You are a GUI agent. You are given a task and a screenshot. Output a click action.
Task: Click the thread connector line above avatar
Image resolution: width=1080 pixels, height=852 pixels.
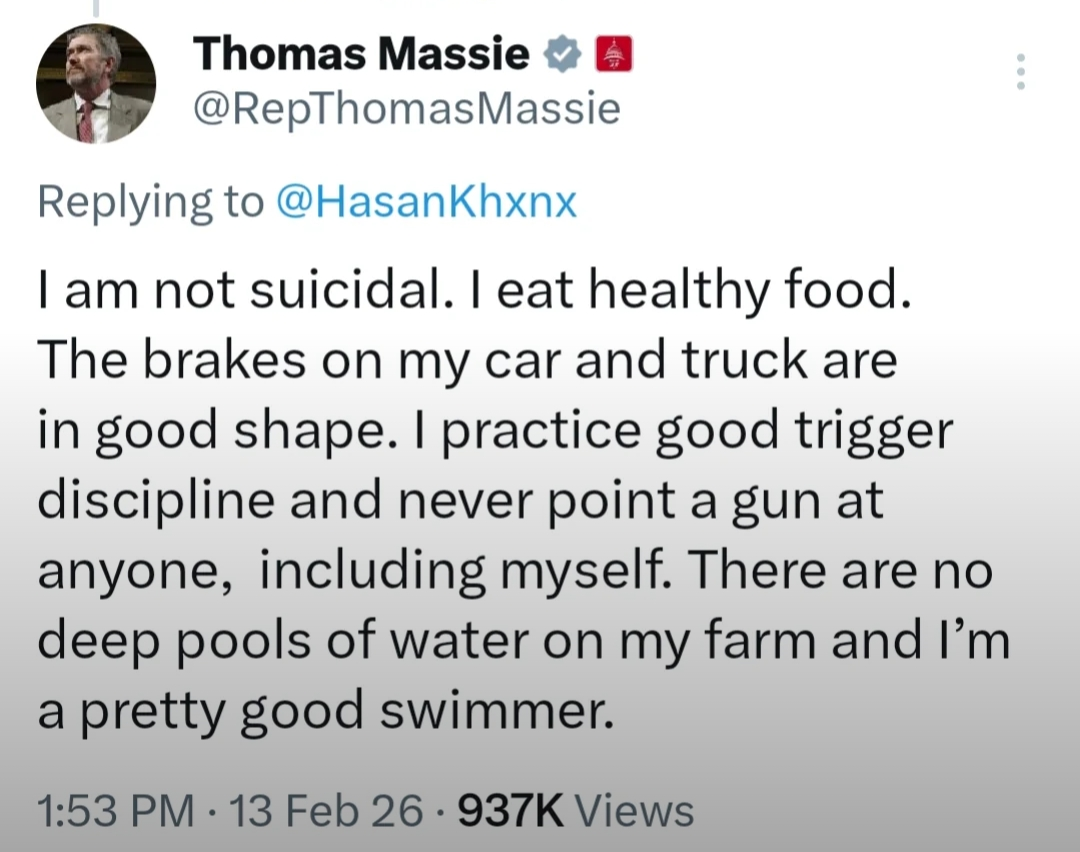96,8
